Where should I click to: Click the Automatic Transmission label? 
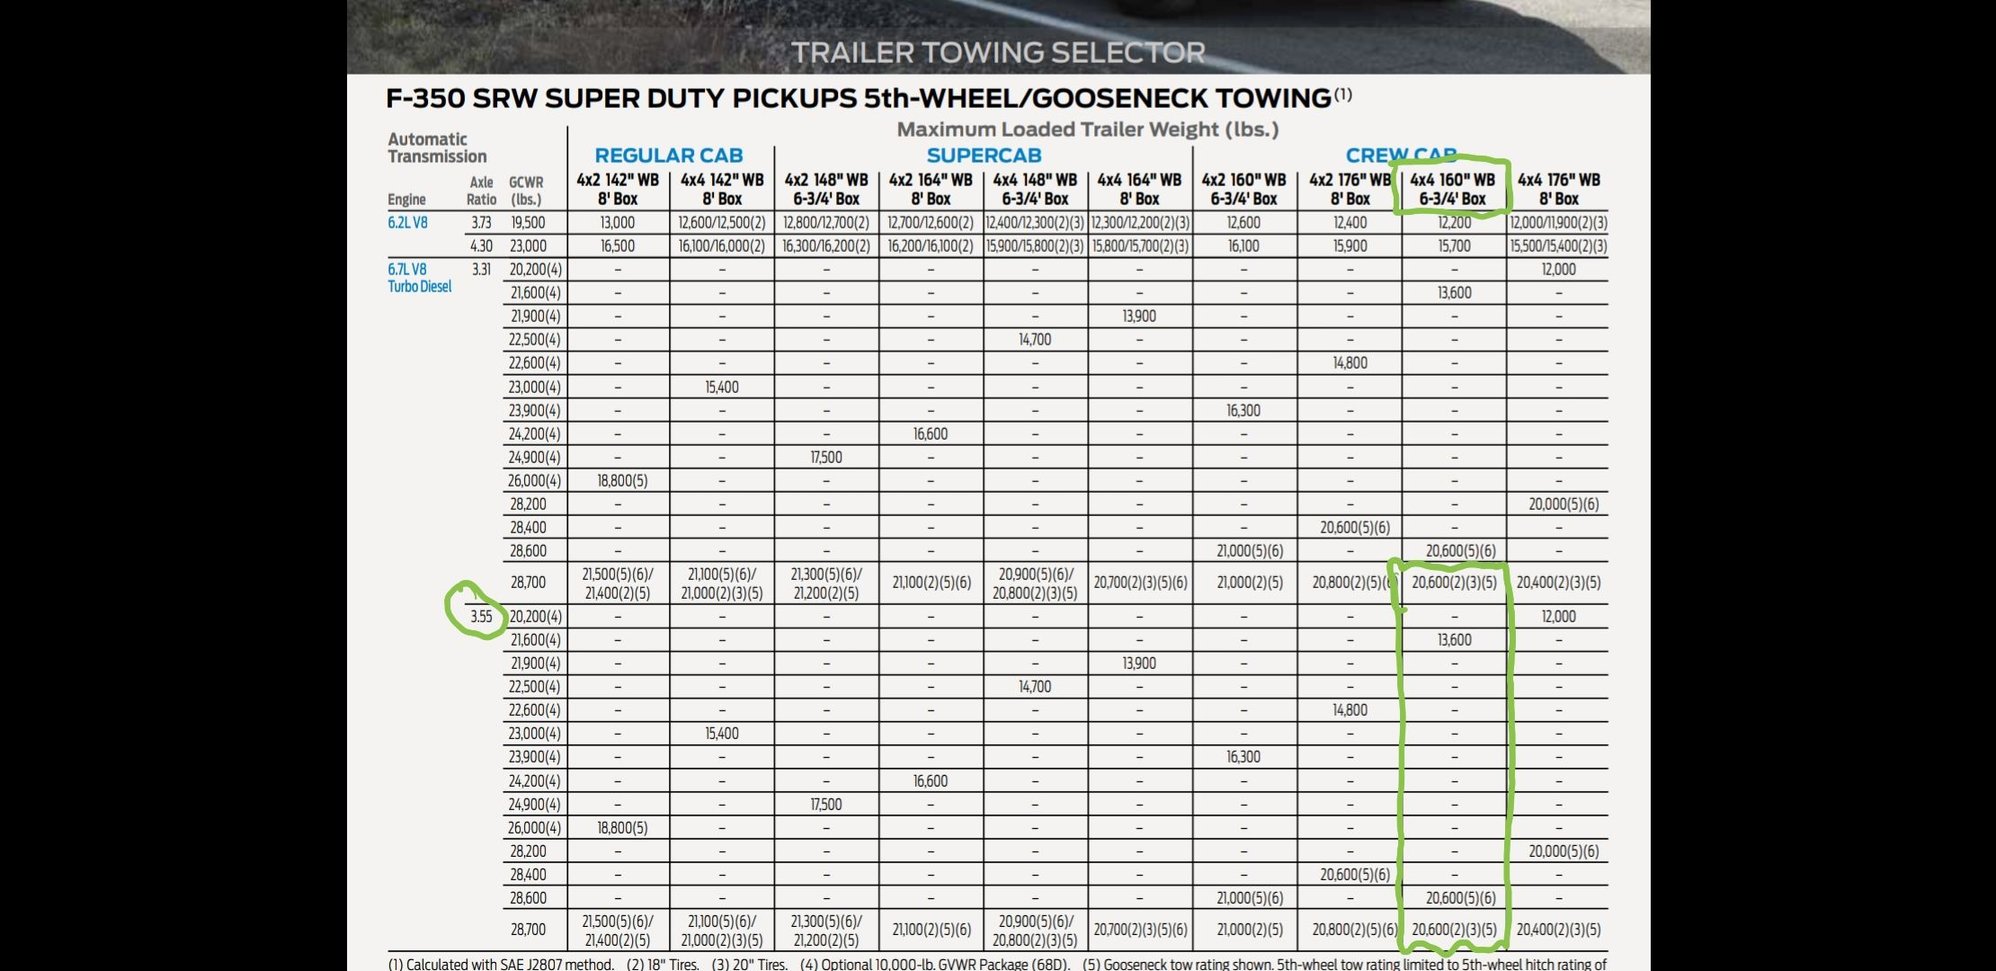point(437,148)
